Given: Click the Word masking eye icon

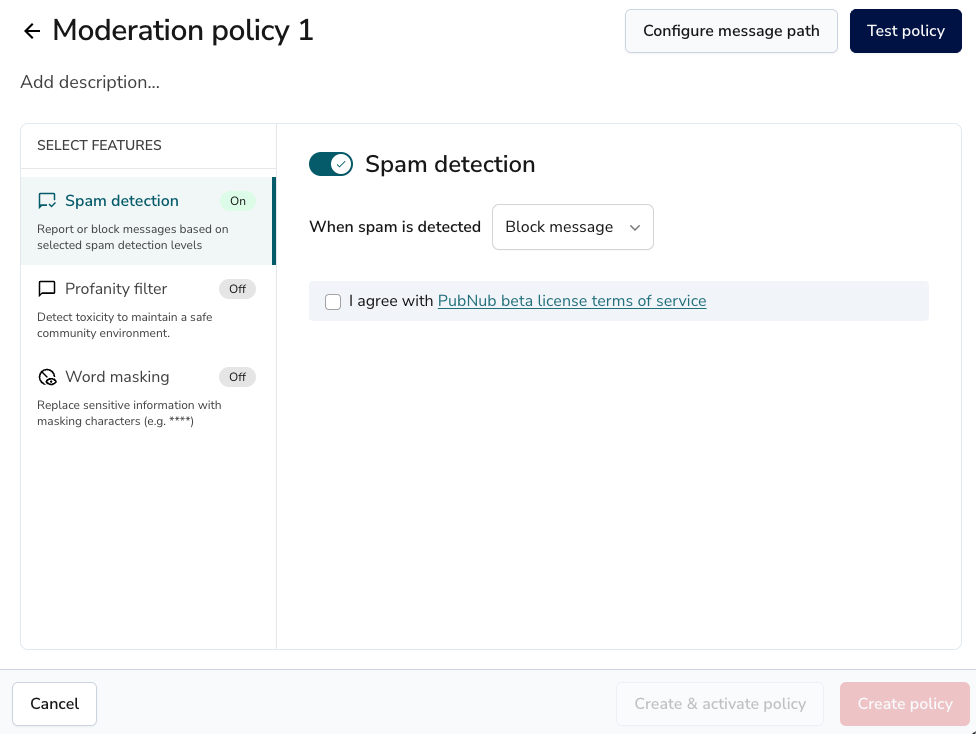Looking at the screenshot, I should [47, 377].
